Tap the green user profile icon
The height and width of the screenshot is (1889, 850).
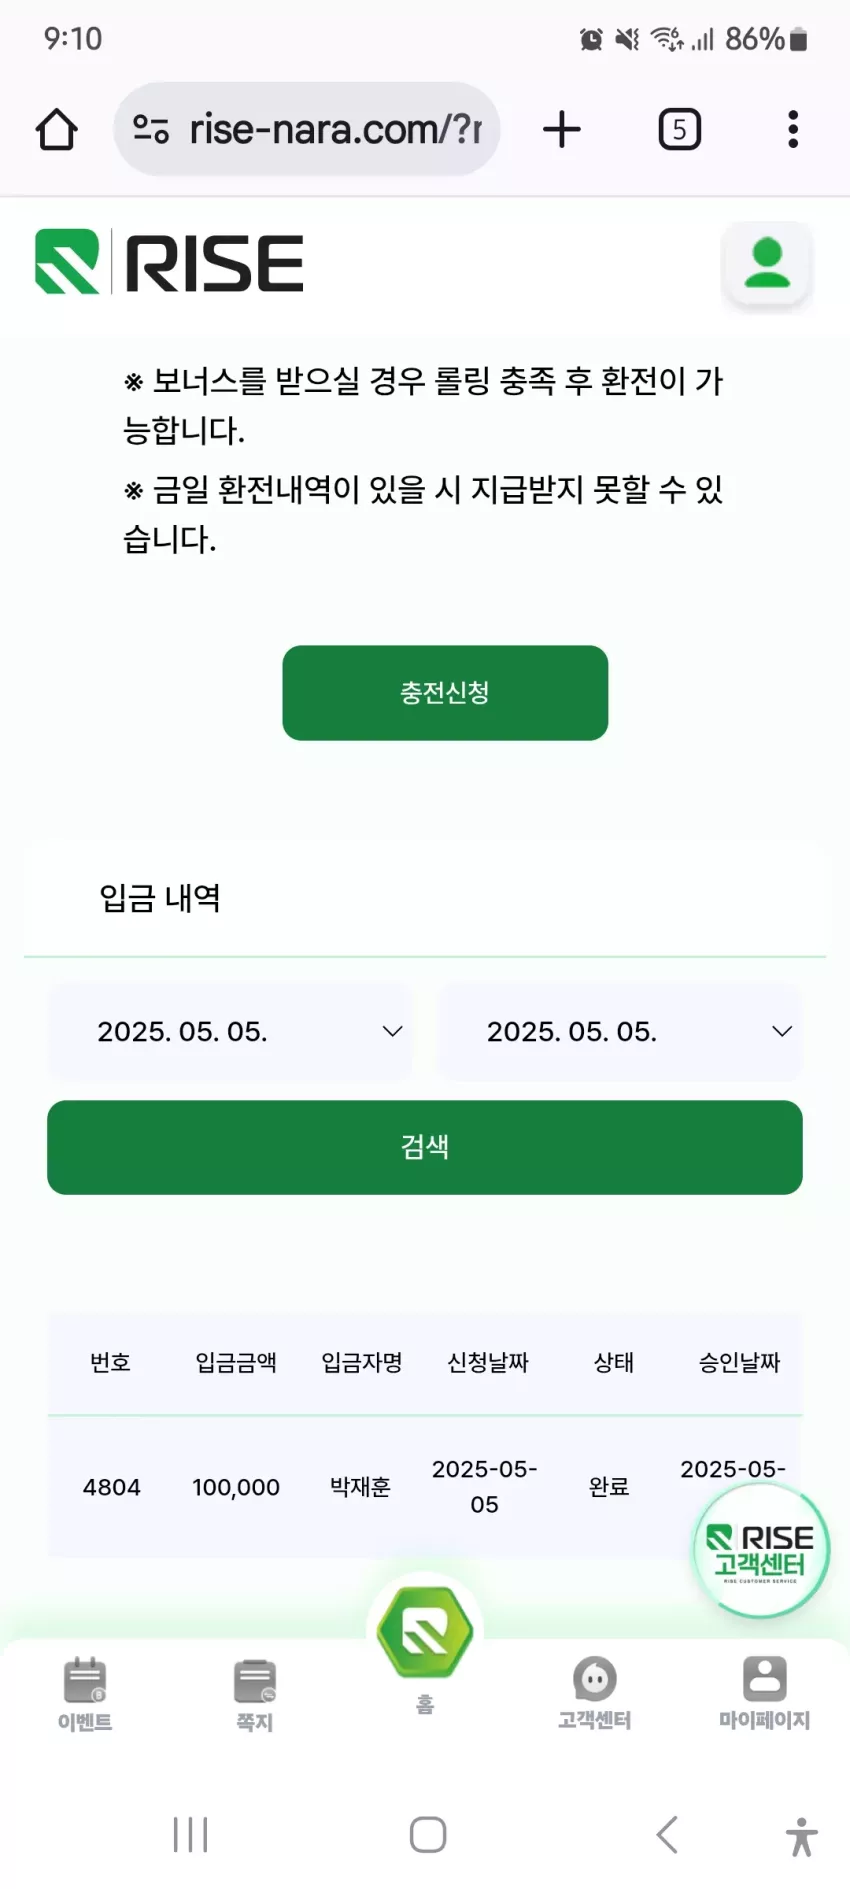coord(767,263)
